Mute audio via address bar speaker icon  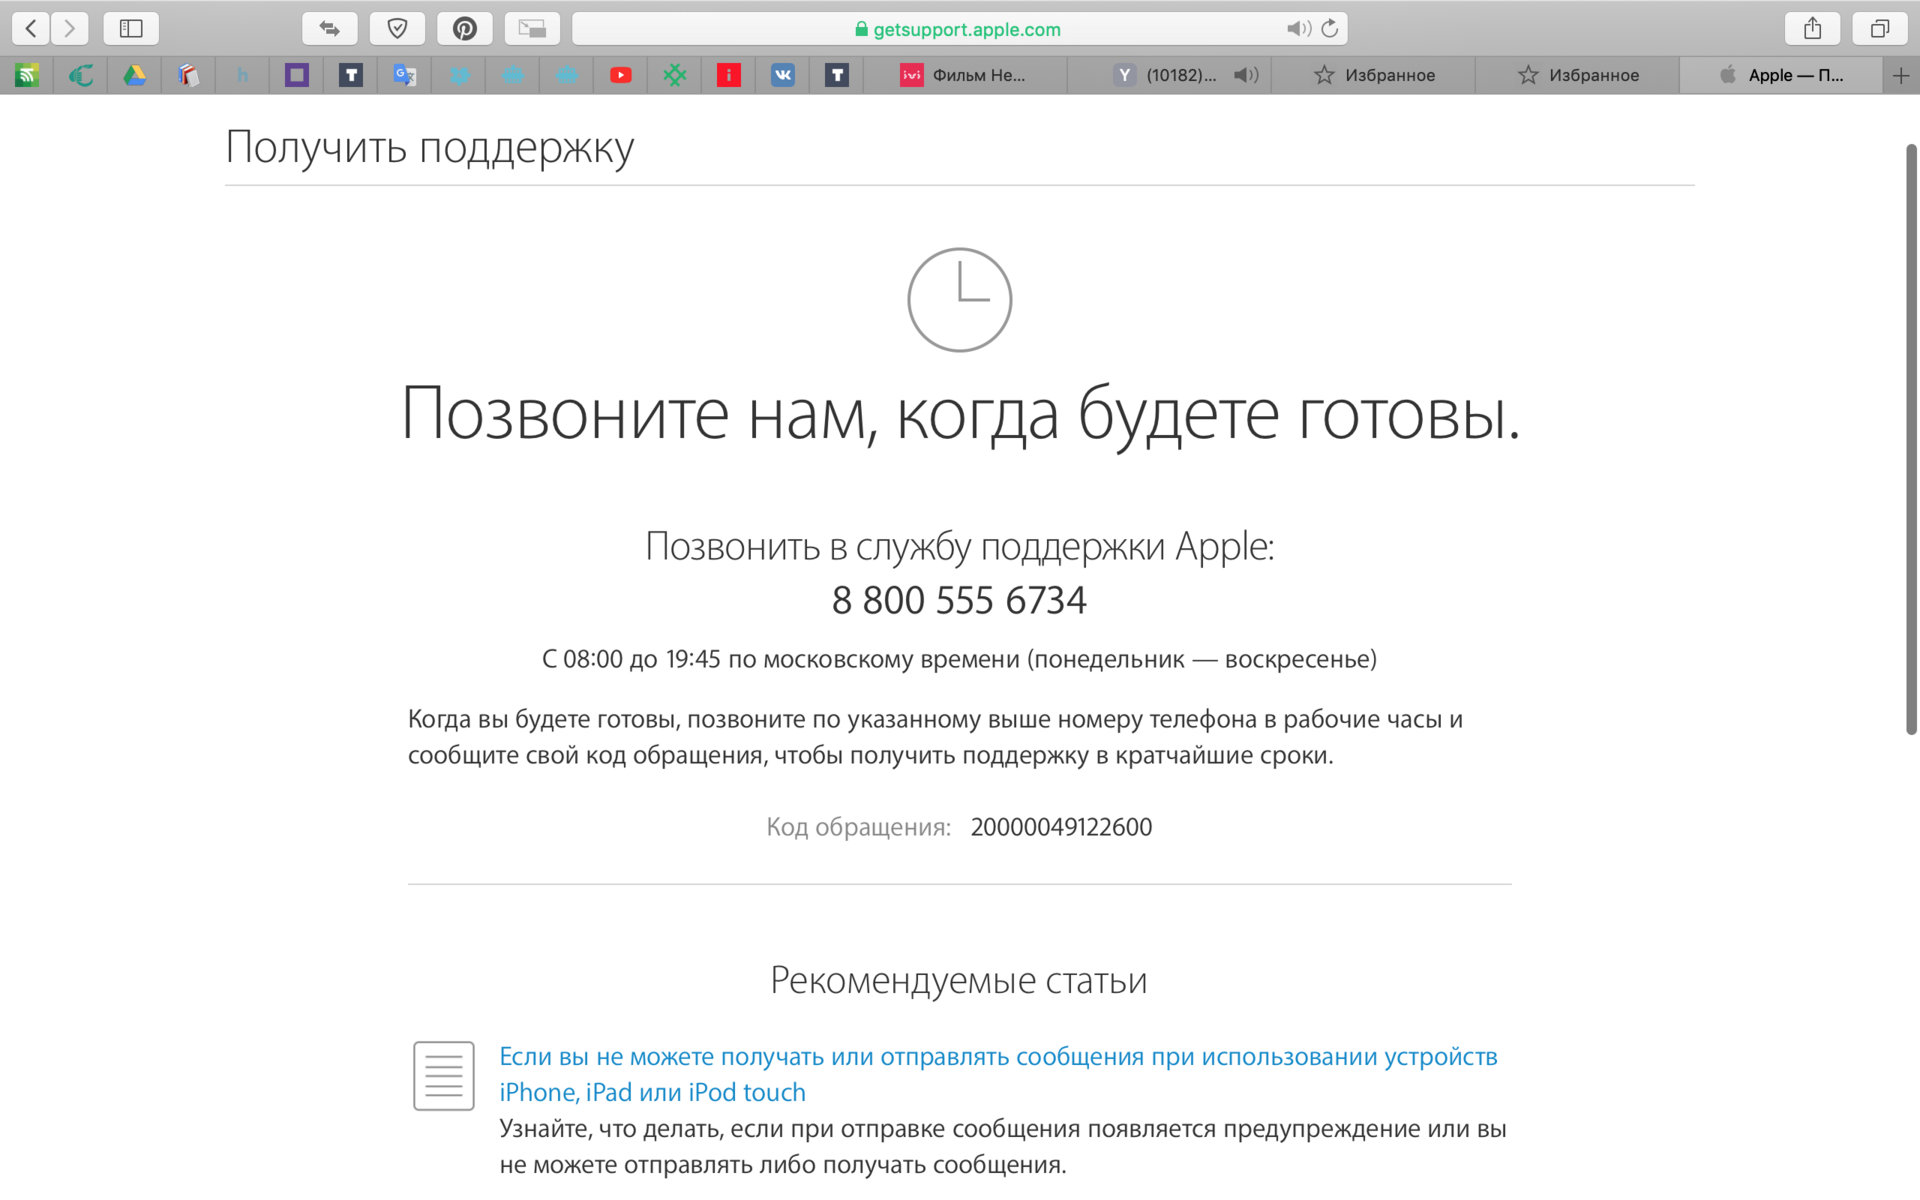(x=1298, y=29)
